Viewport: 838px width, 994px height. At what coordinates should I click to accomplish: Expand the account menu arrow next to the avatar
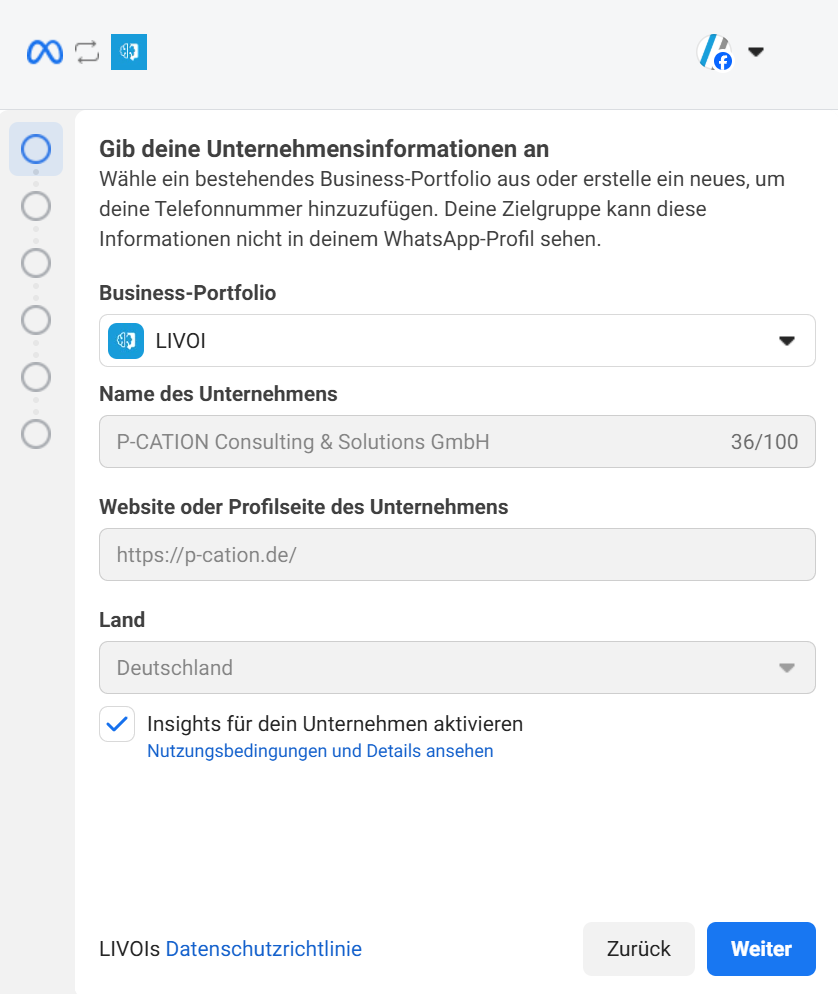(756, 51)
